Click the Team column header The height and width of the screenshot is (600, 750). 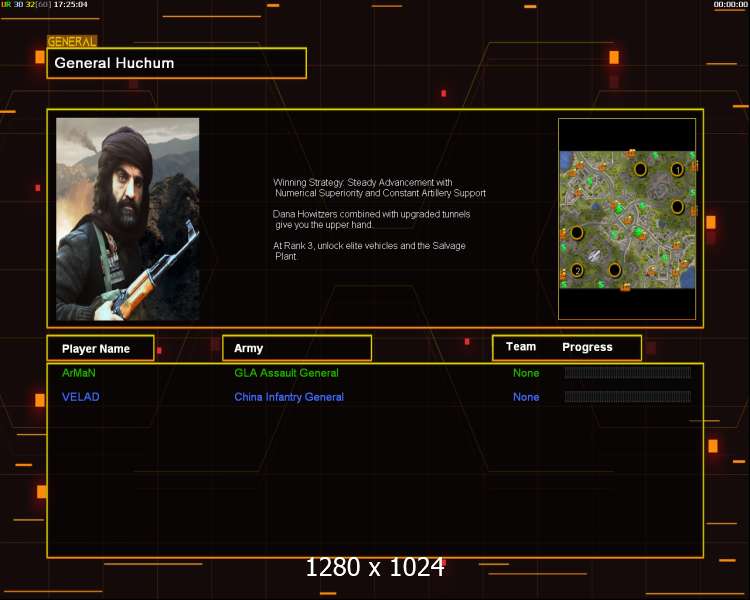521,347
